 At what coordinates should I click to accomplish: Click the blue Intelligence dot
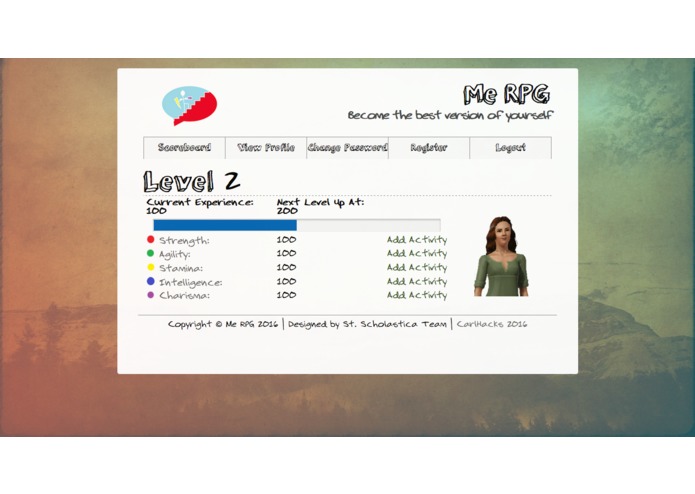click(x=151, y=281)
